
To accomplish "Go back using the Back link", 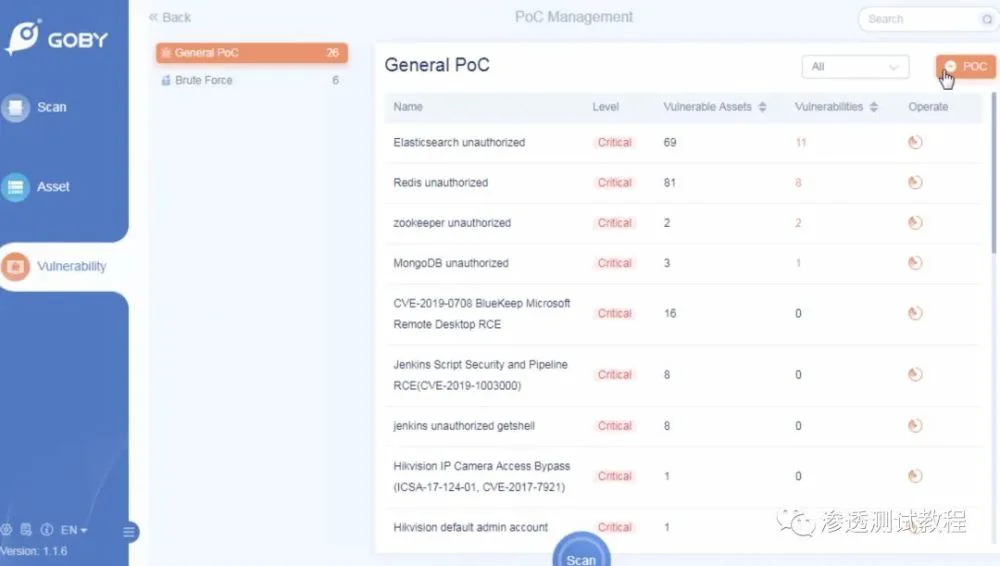I will click(170, 17).
